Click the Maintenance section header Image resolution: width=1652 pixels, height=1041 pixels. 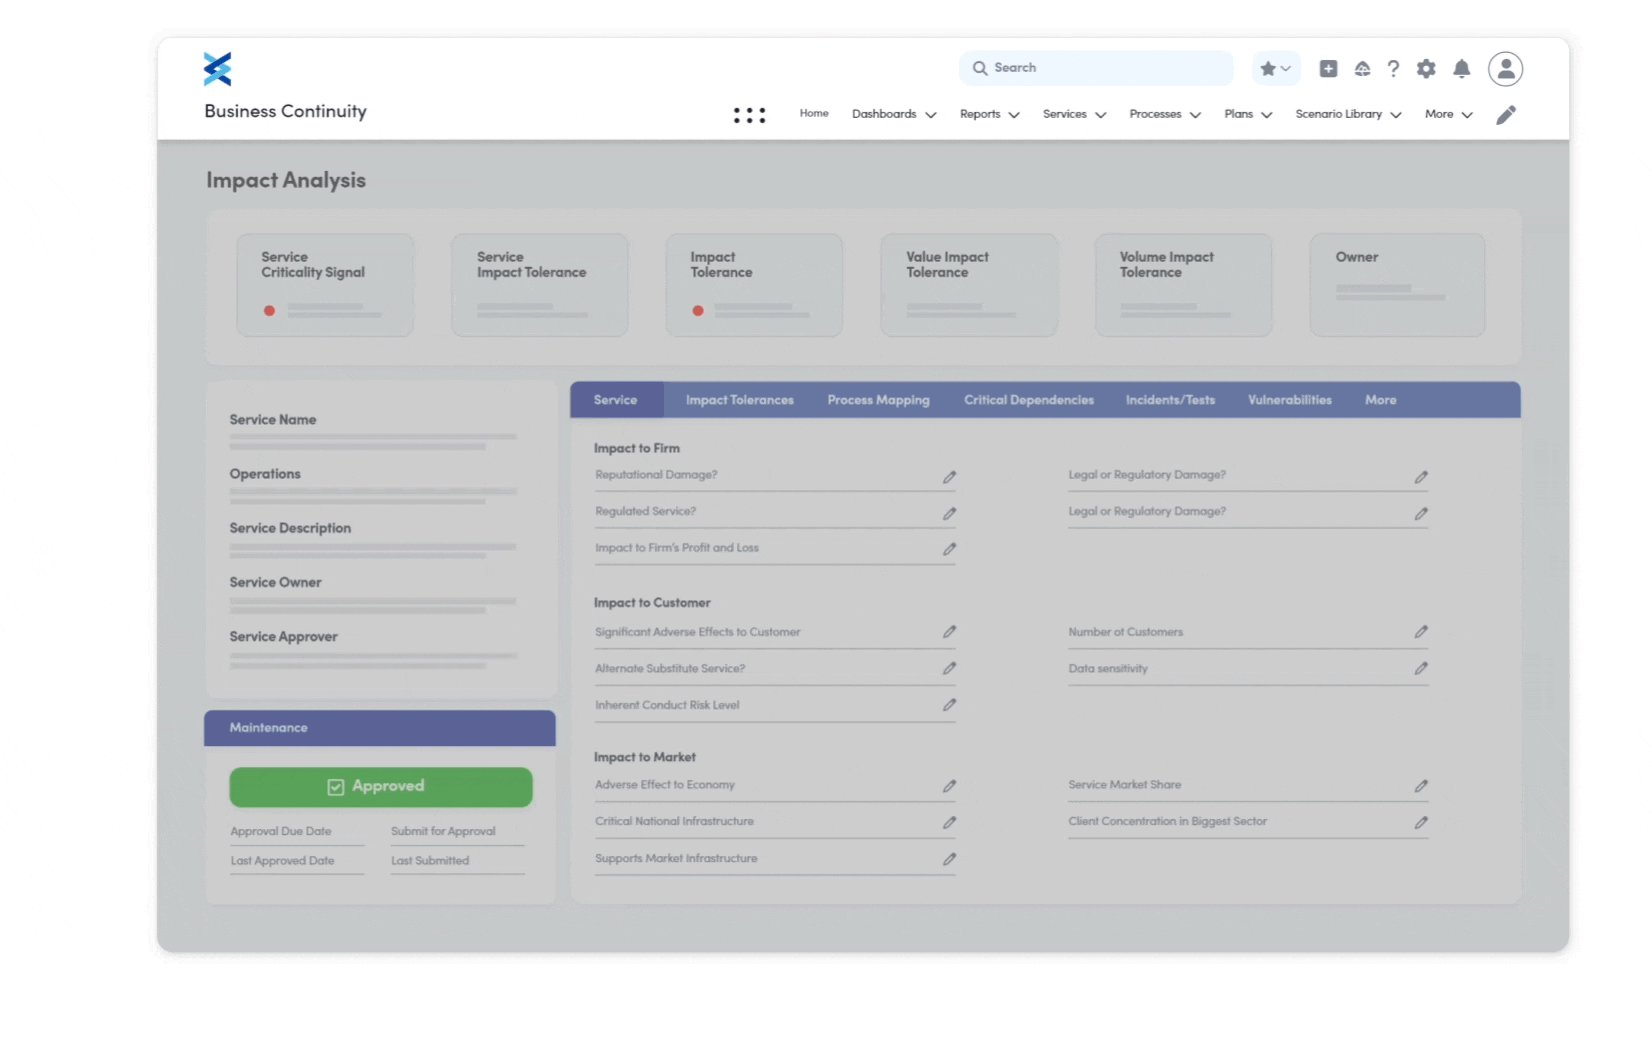(380, 728)
